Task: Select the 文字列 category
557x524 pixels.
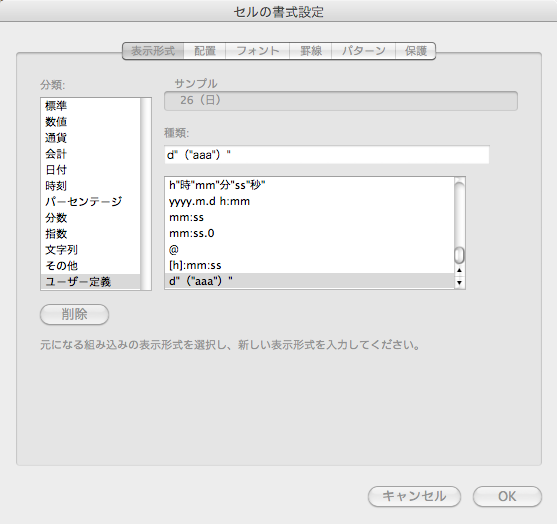Action: (x=91, y=250)
